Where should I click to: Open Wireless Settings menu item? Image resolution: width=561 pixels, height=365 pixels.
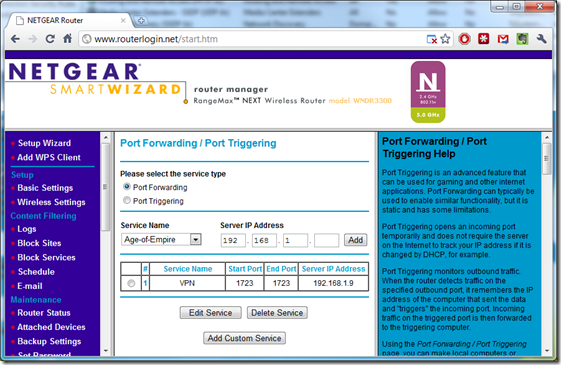(51, 202)
